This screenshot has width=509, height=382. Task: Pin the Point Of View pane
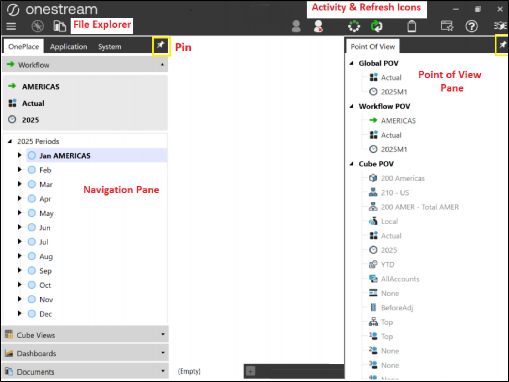tap(502, 45)
